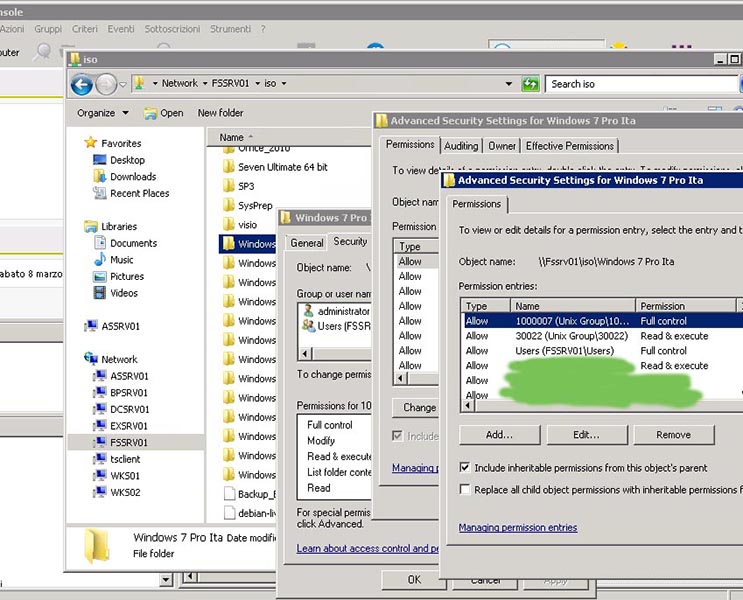Select the Recent Places icon

(x=100, y=194)
